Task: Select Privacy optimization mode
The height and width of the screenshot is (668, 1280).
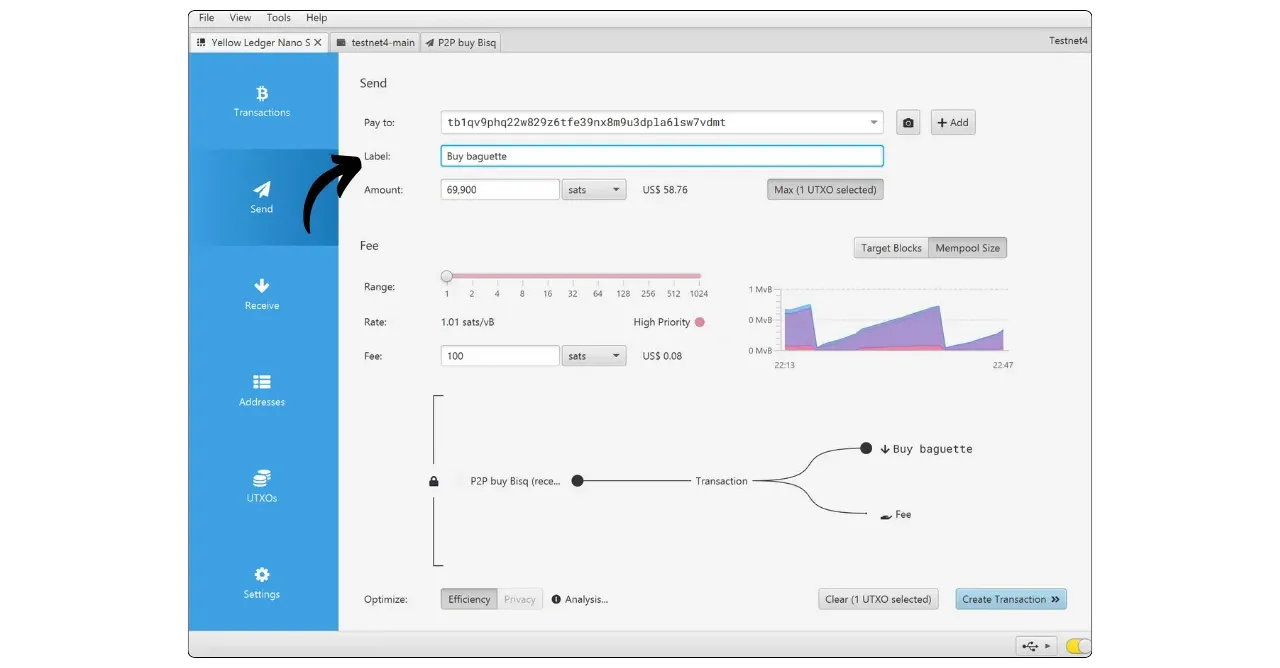Action: [519, 599]
